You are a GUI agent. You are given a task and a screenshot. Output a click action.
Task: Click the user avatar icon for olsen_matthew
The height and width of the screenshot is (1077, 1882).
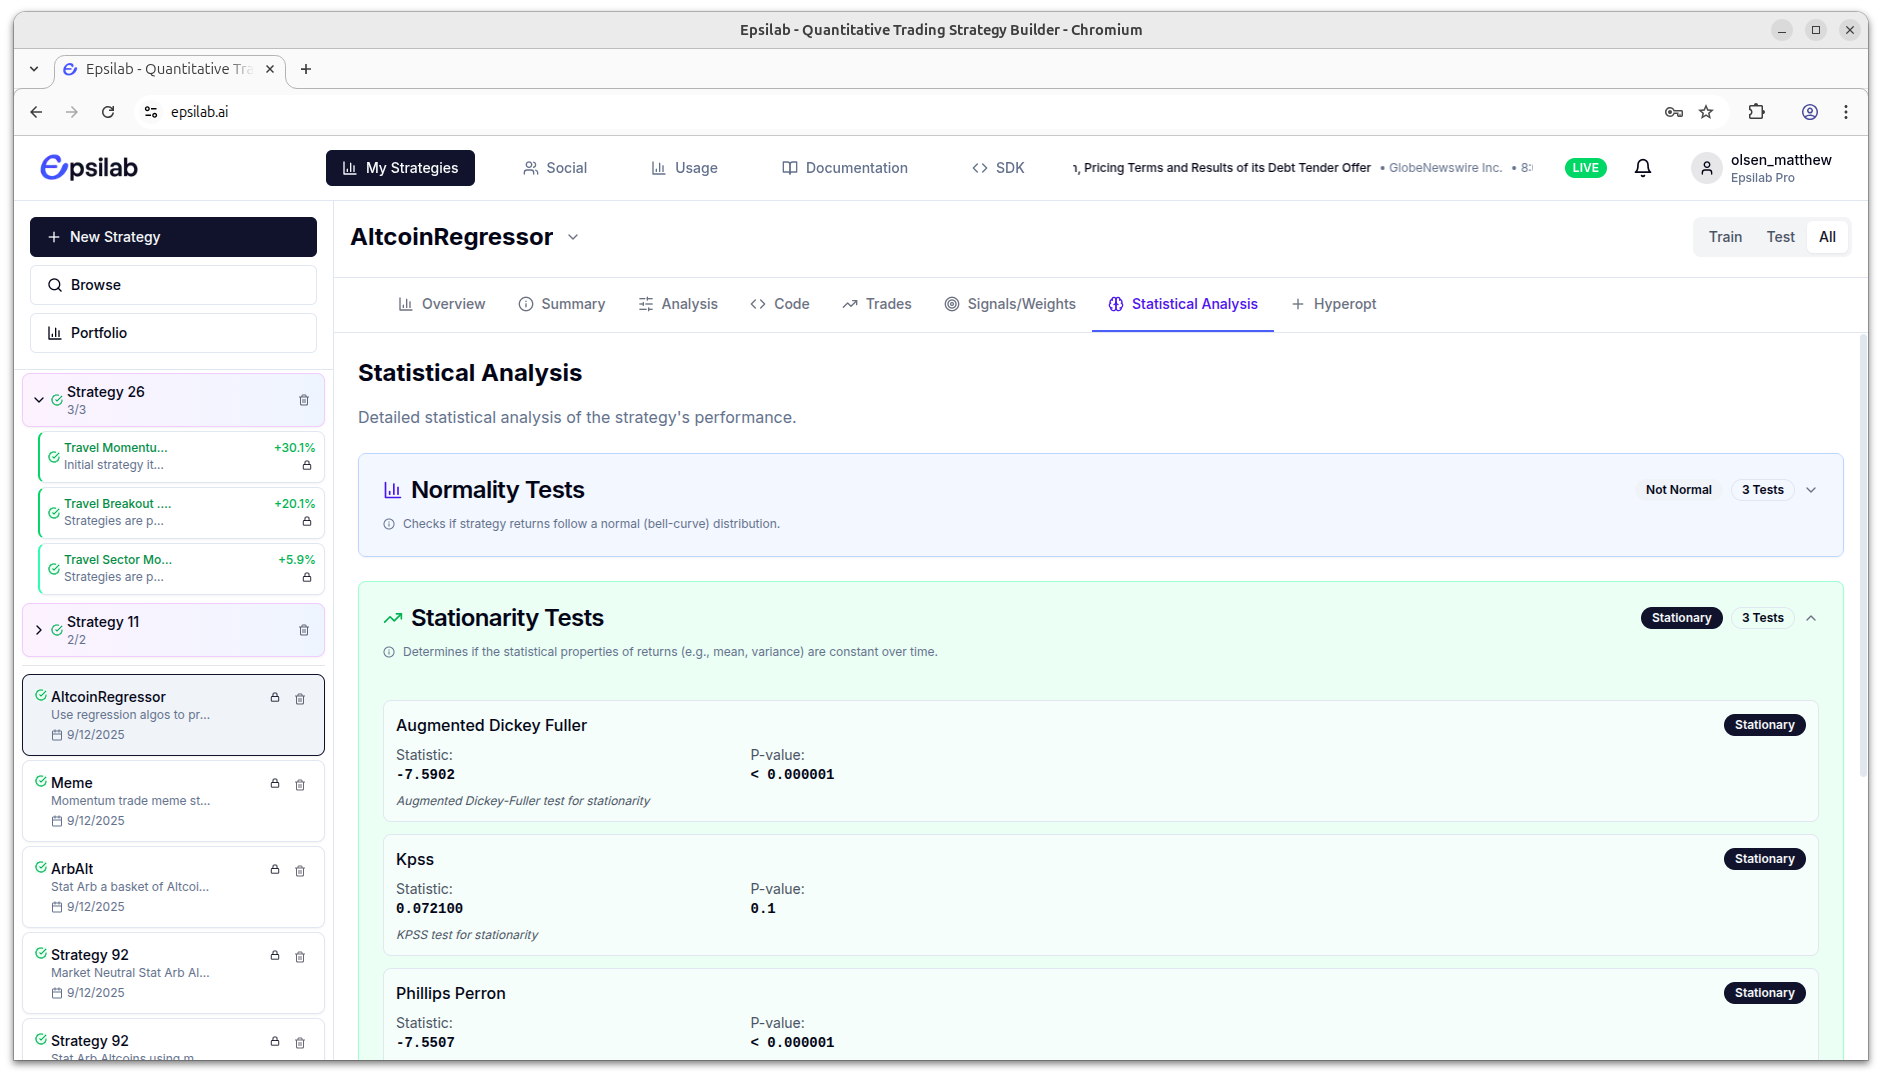pyautogui.click(x=1706, y=168)
